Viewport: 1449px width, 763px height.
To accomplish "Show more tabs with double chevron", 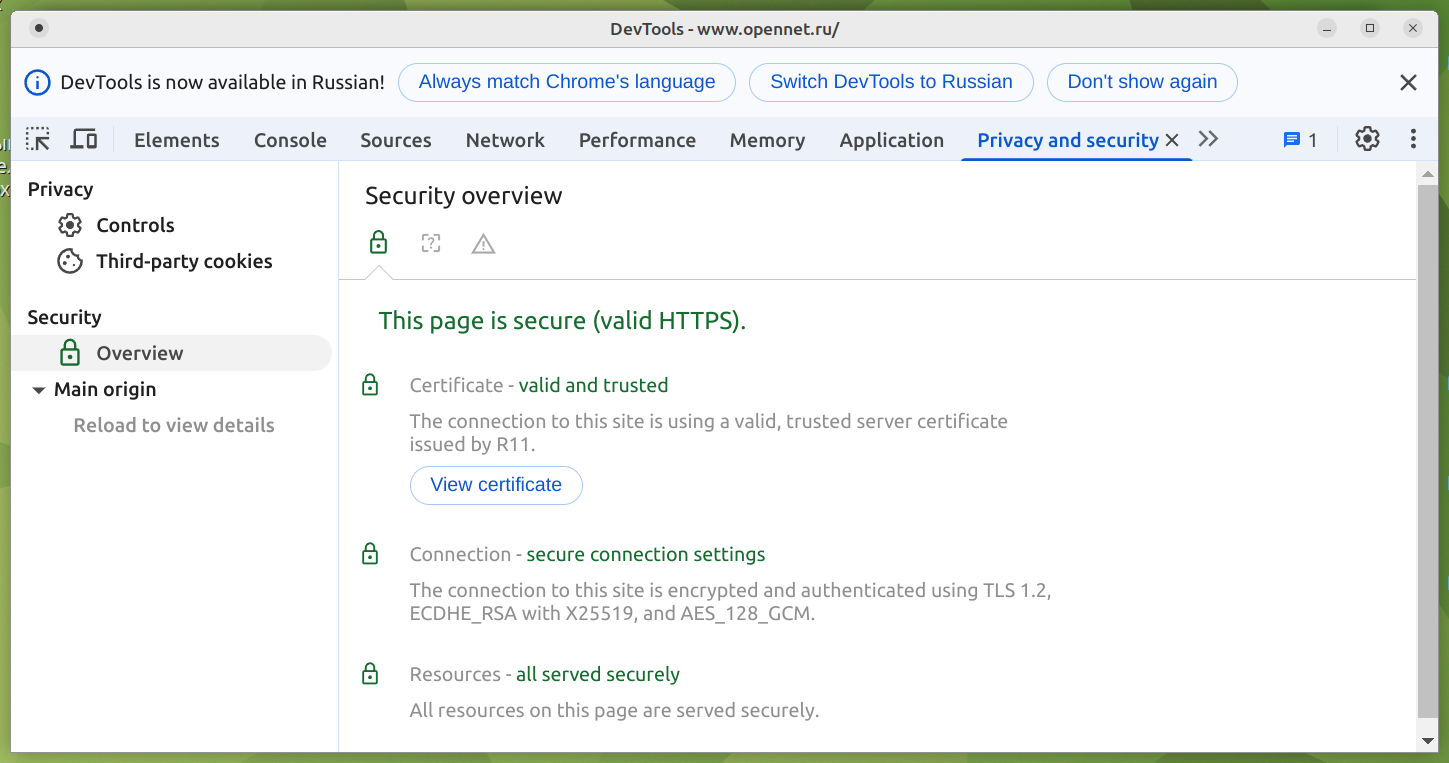I will pos(1208,139).
